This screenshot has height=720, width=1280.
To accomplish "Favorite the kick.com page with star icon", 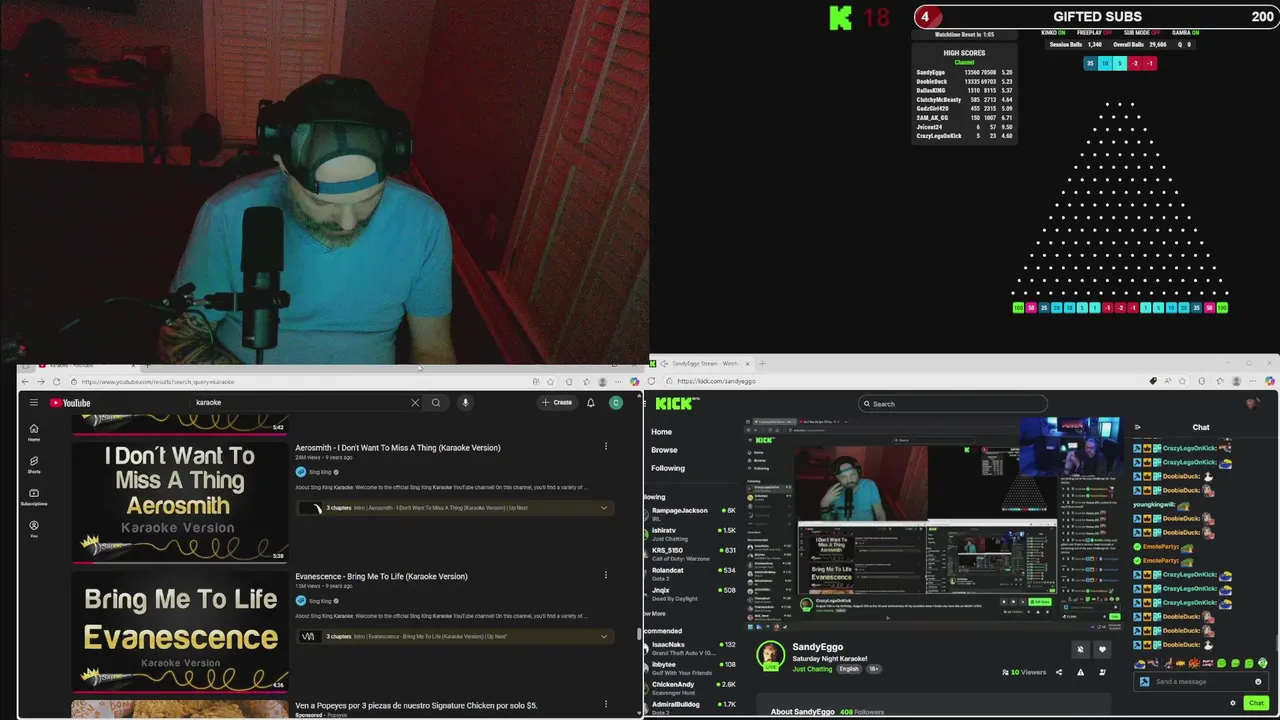I will 1182,381.
